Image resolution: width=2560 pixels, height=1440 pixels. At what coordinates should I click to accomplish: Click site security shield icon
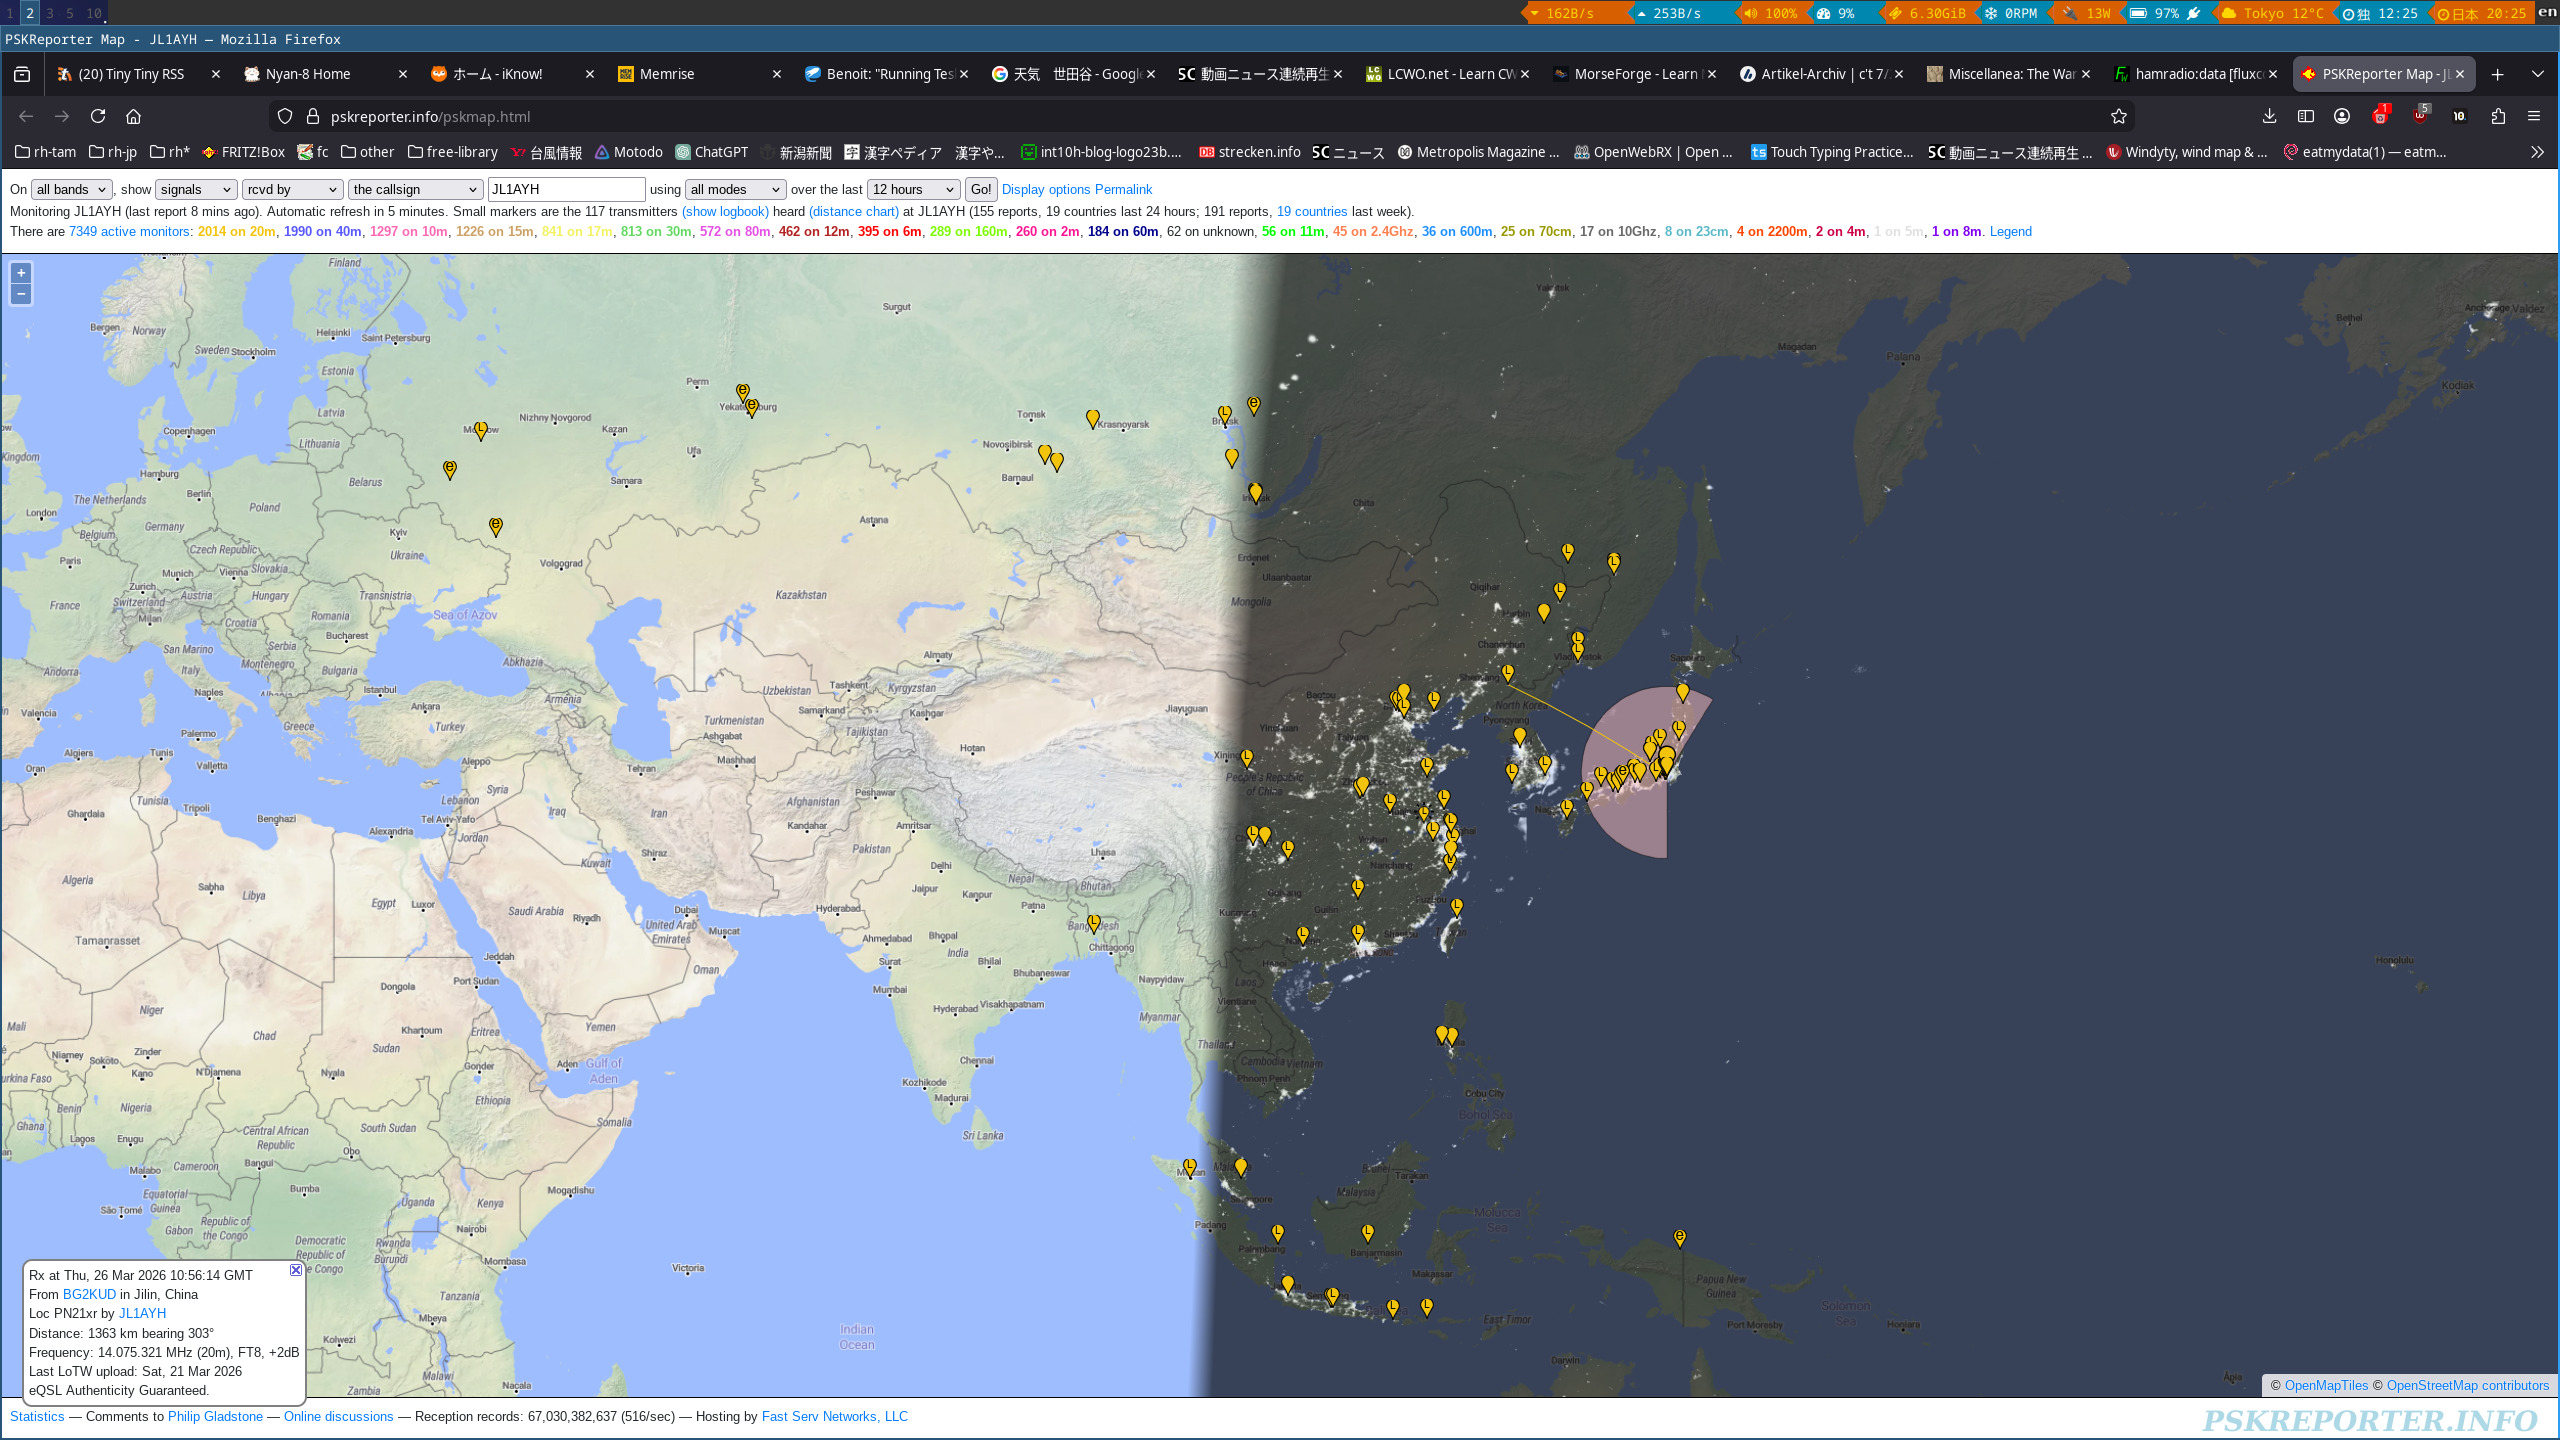point(285,116)
